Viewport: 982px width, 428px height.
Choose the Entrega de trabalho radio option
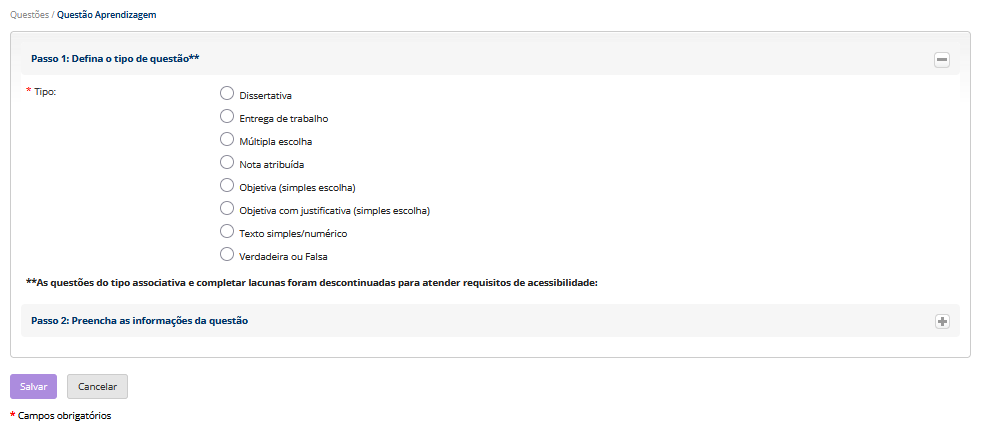point(227,117)
